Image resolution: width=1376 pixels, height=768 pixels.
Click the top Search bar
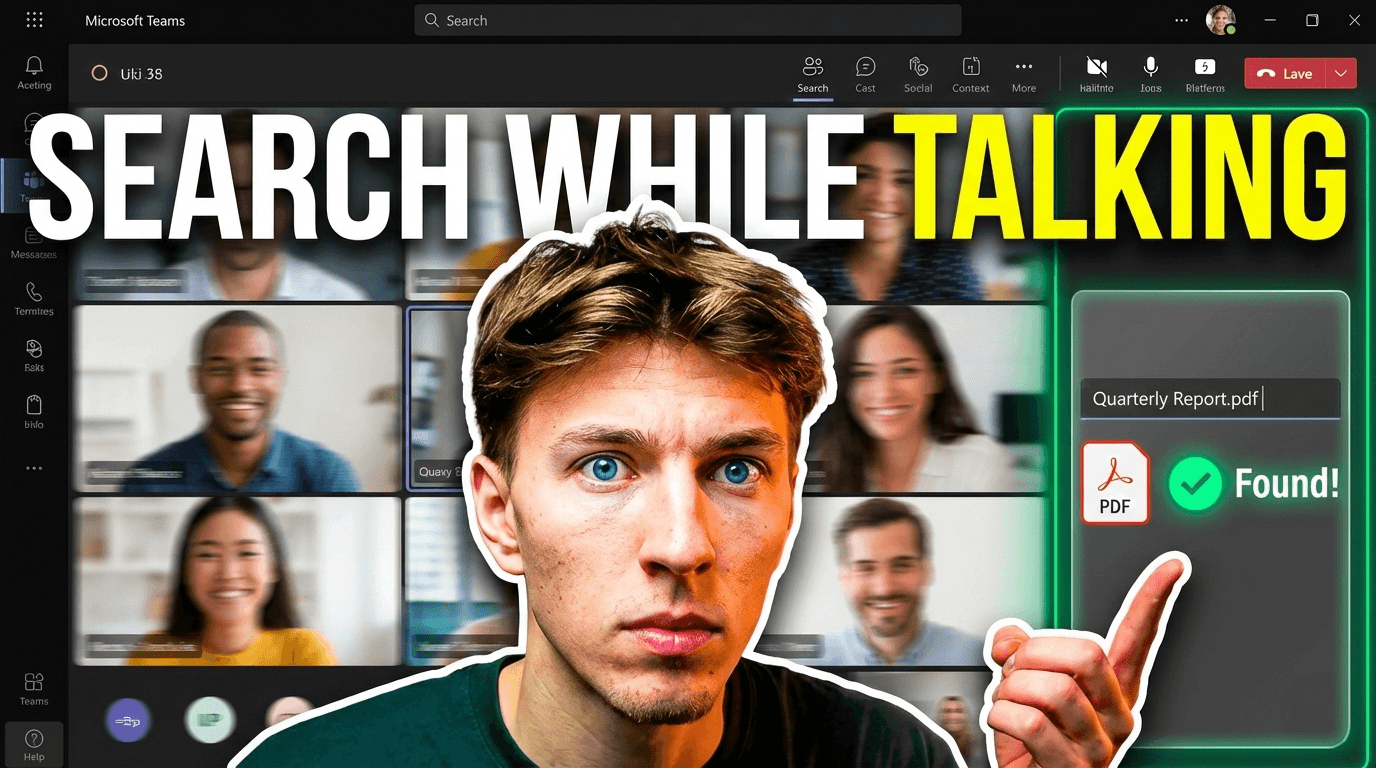[688, 20]
